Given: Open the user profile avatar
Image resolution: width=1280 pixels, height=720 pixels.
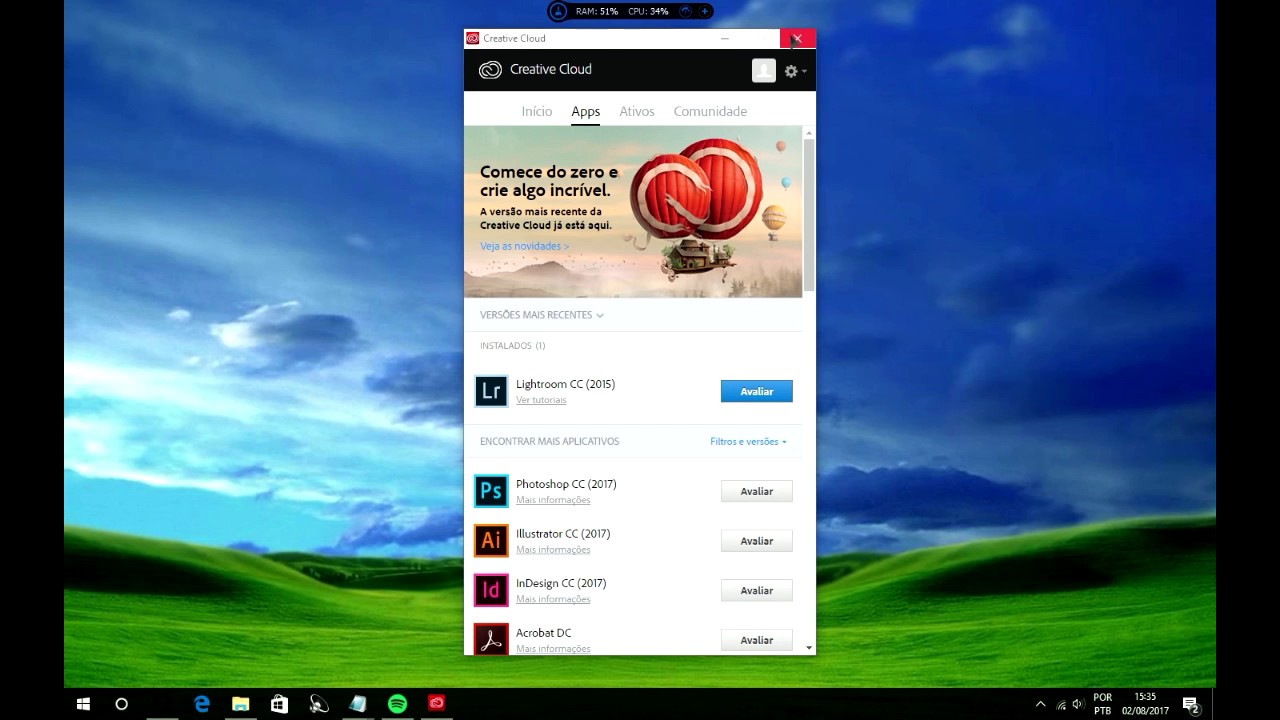Looking at the screenshot, I should (x=764, y=70).
